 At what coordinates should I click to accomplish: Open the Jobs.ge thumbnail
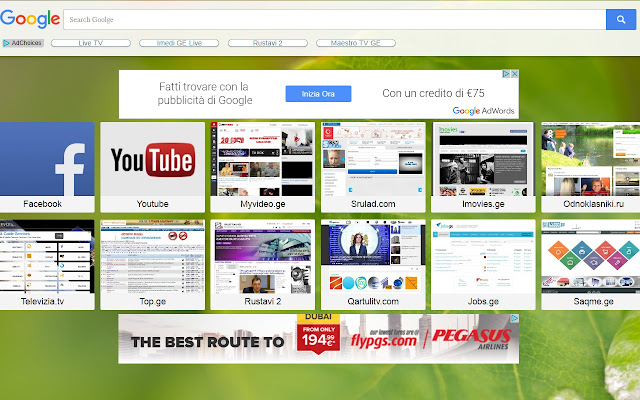point(483,264)
